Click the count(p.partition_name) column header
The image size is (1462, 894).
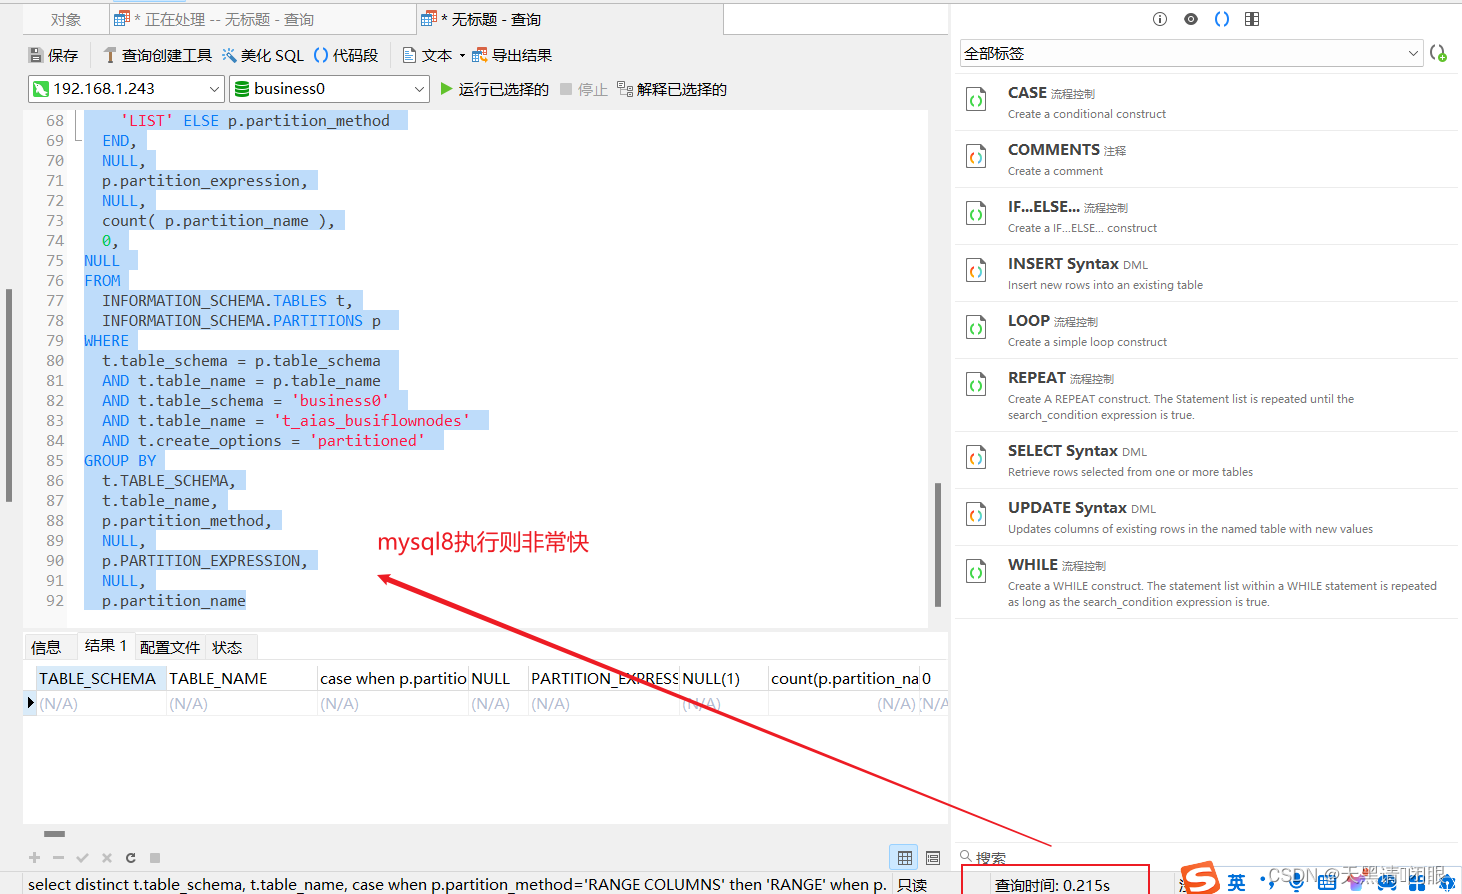844,678
